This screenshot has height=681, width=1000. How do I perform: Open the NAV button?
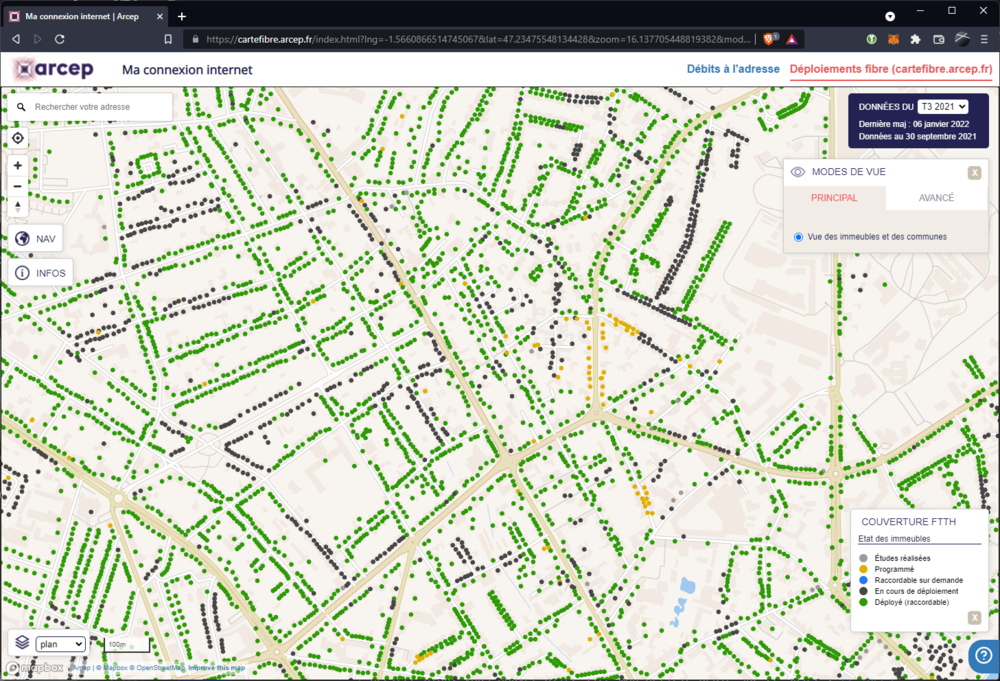[36, 238]
